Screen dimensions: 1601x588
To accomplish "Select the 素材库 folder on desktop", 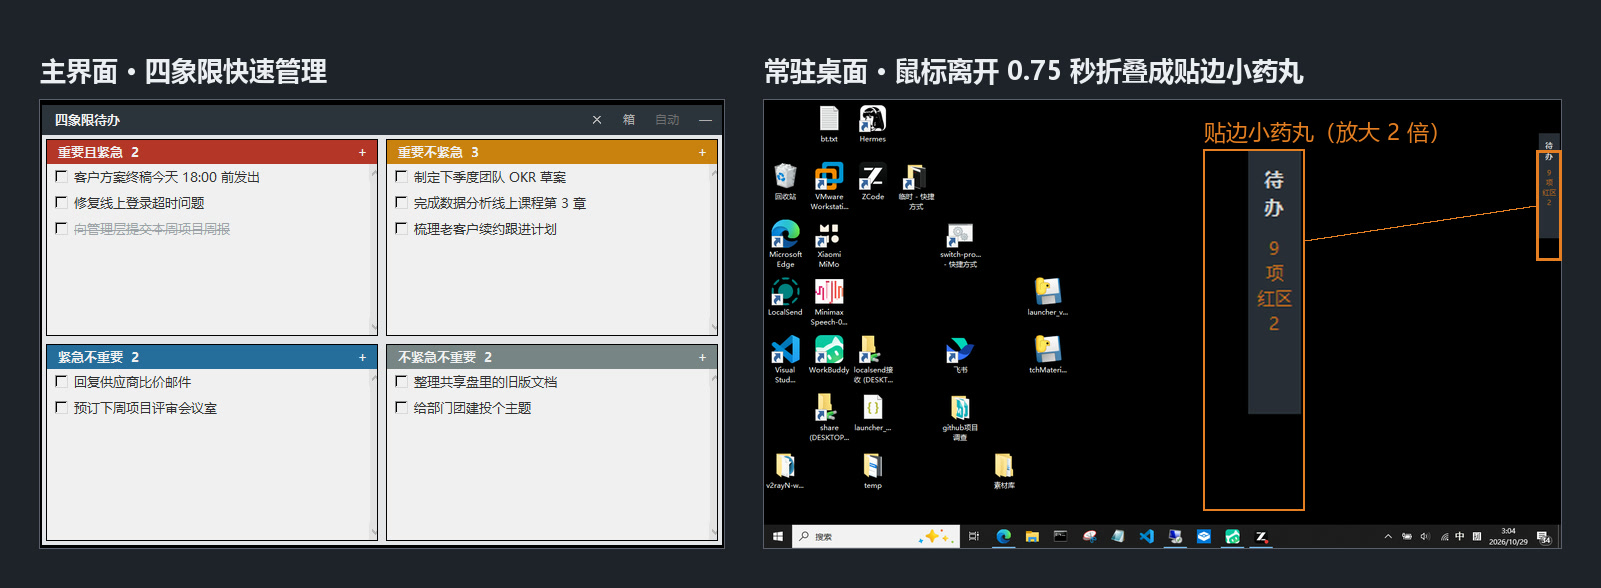I will tap(1004, 471).
